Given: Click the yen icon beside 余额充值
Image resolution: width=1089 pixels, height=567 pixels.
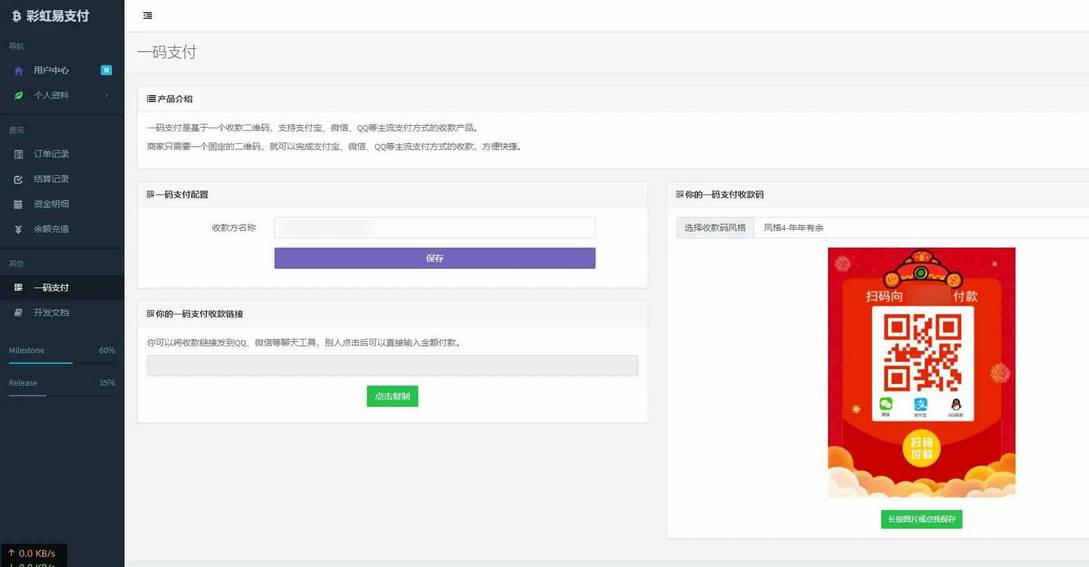Looking at the screenshot, I should (19, 229).
